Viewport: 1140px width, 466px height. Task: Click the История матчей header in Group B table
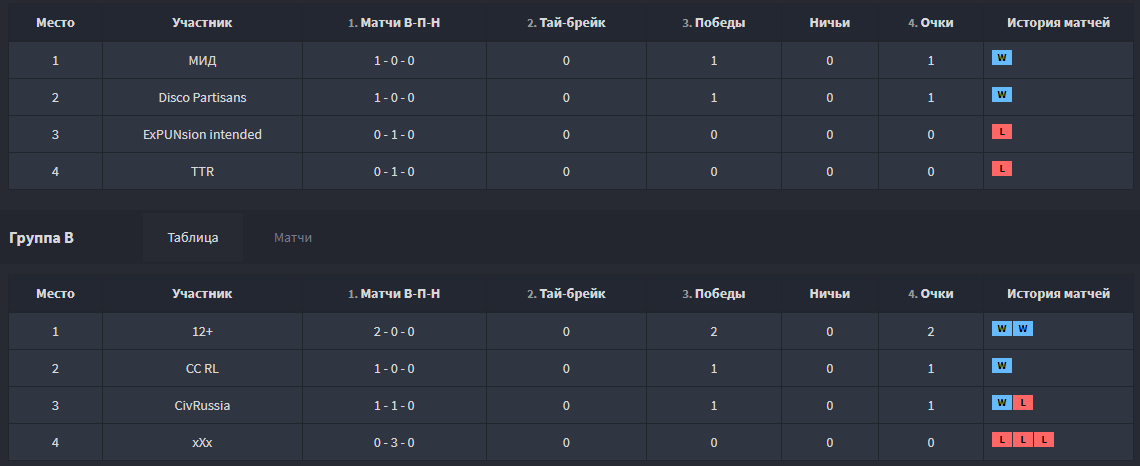1059,294
